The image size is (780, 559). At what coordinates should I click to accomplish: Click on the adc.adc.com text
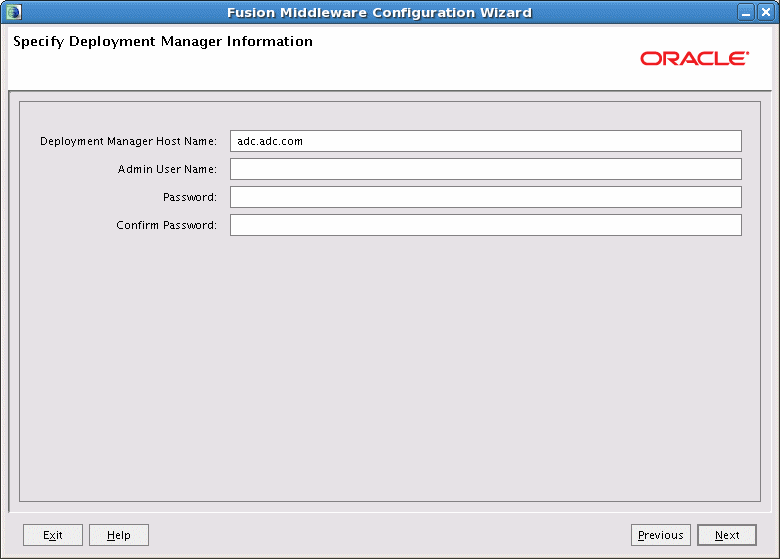coord(270,141)
